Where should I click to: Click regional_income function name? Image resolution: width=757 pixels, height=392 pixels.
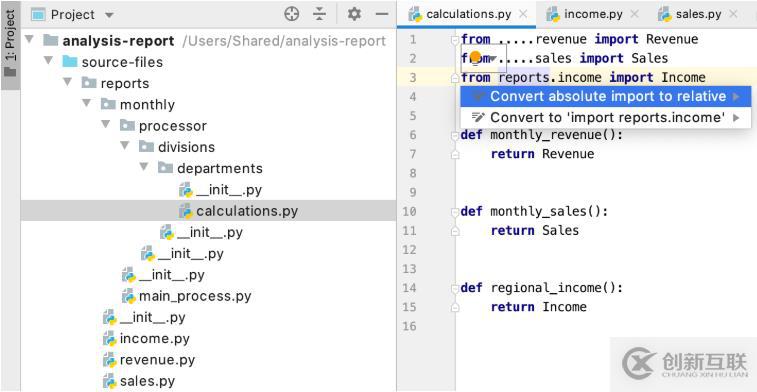point(546,288)
